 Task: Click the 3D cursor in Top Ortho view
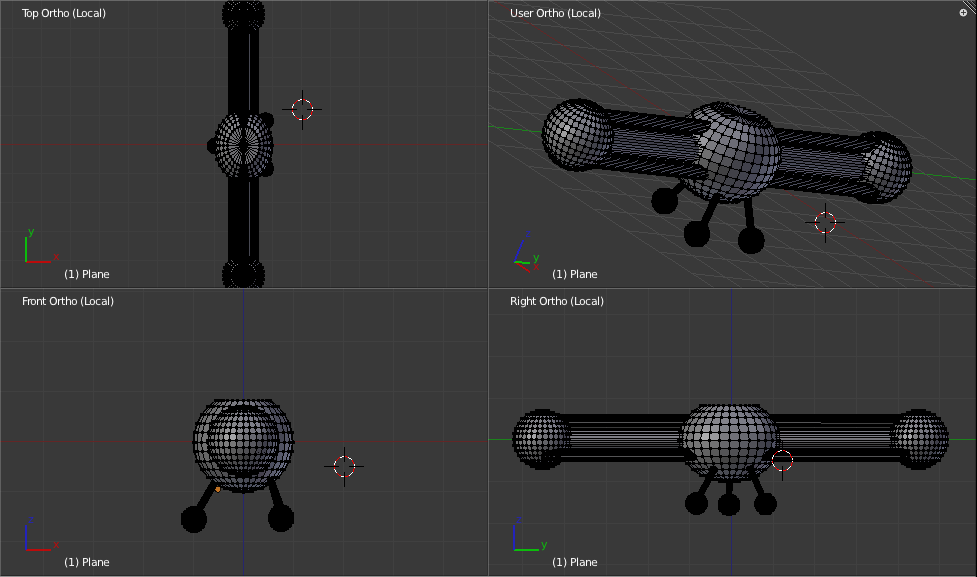point(302,109)
